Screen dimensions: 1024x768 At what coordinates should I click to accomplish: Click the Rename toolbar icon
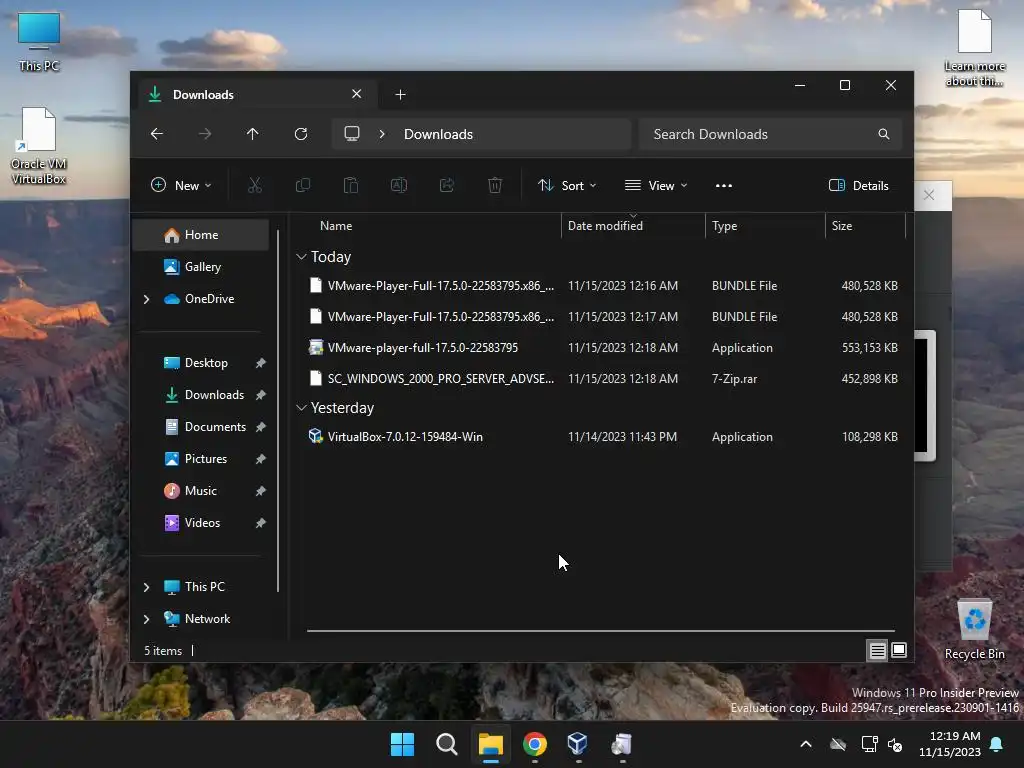pos(399,185)
